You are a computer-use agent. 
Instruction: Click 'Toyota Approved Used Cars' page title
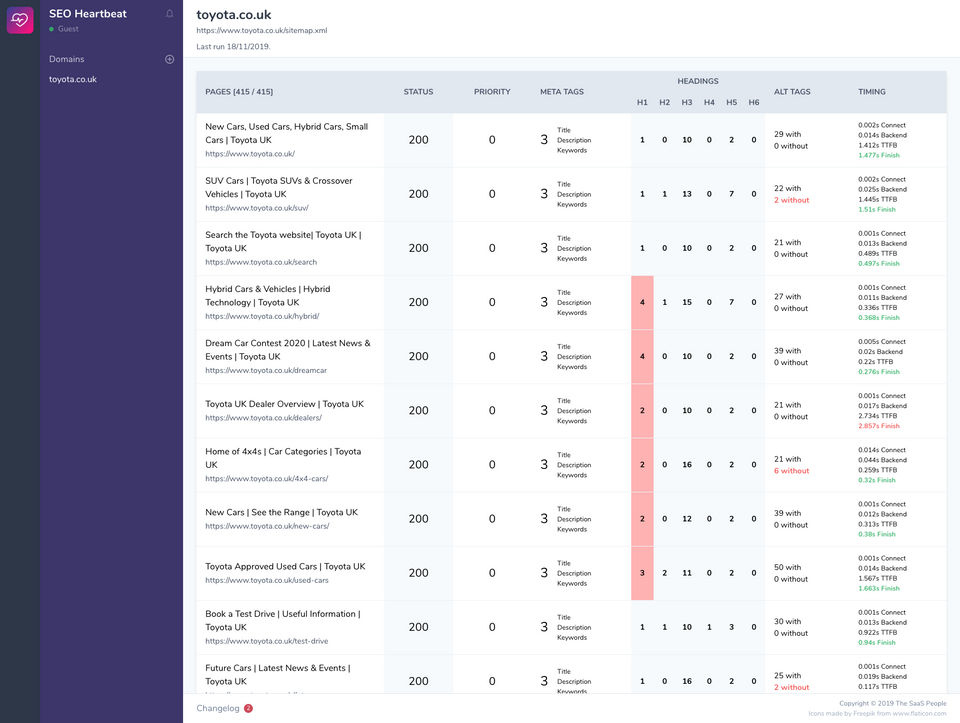point(285,567)
